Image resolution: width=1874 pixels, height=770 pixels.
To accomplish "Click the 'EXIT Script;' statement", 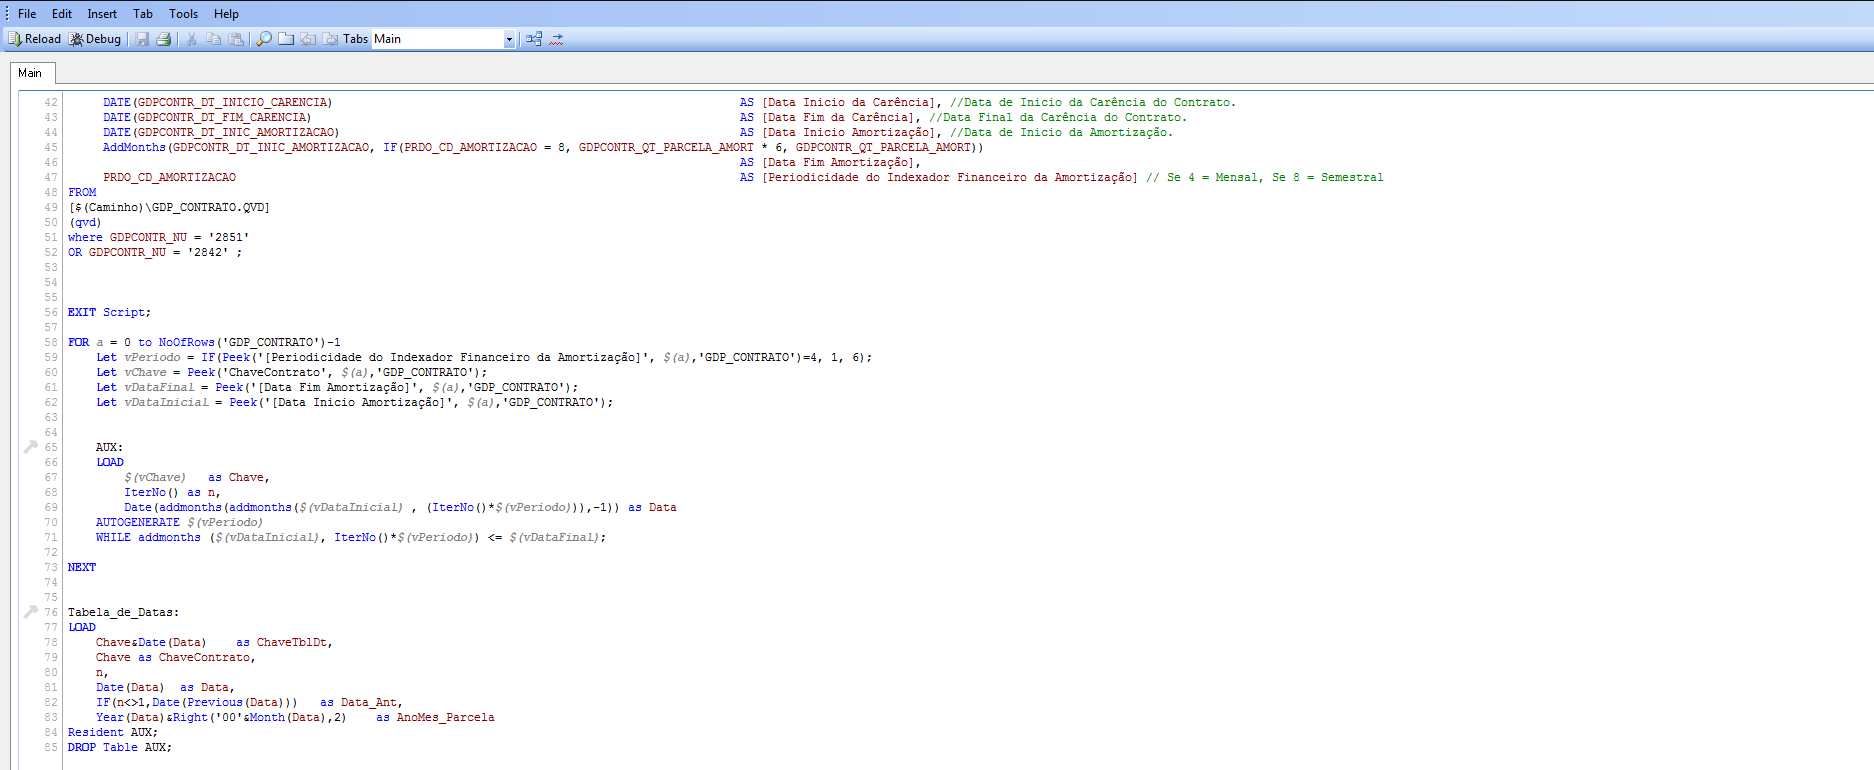I will point(109,312).
